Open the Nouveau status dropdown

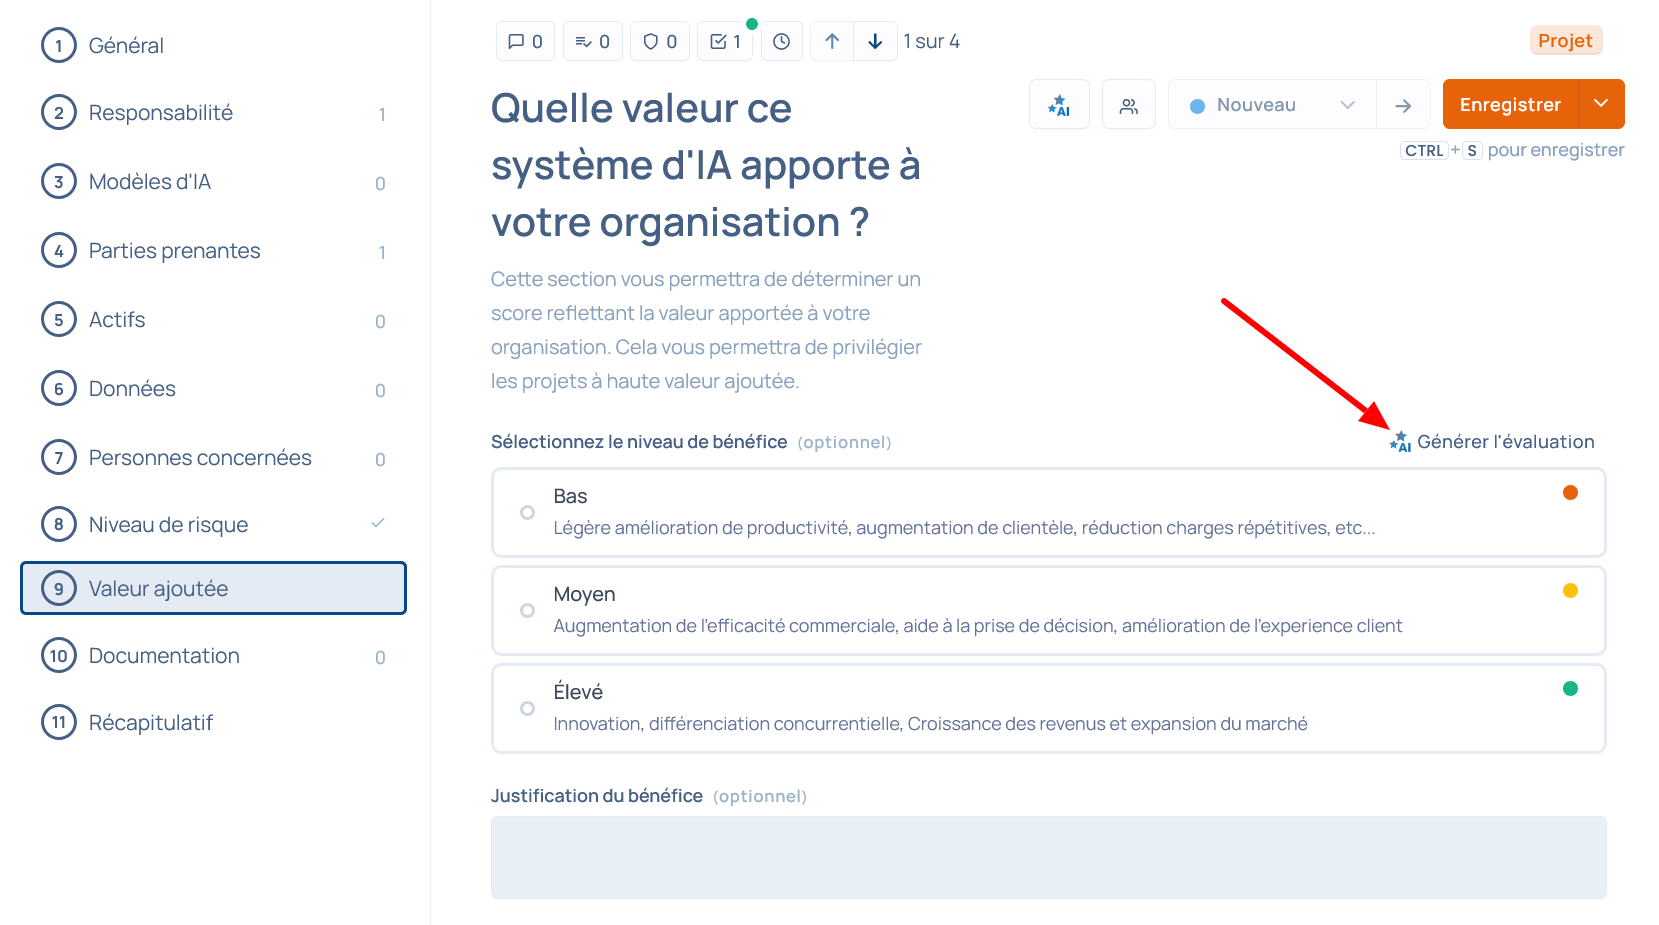coord(1272,105)
